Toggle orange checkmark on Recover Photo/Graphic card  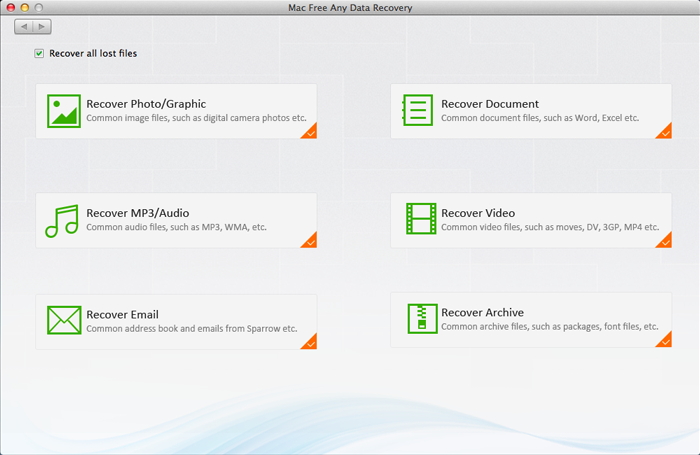click(310, 132)
